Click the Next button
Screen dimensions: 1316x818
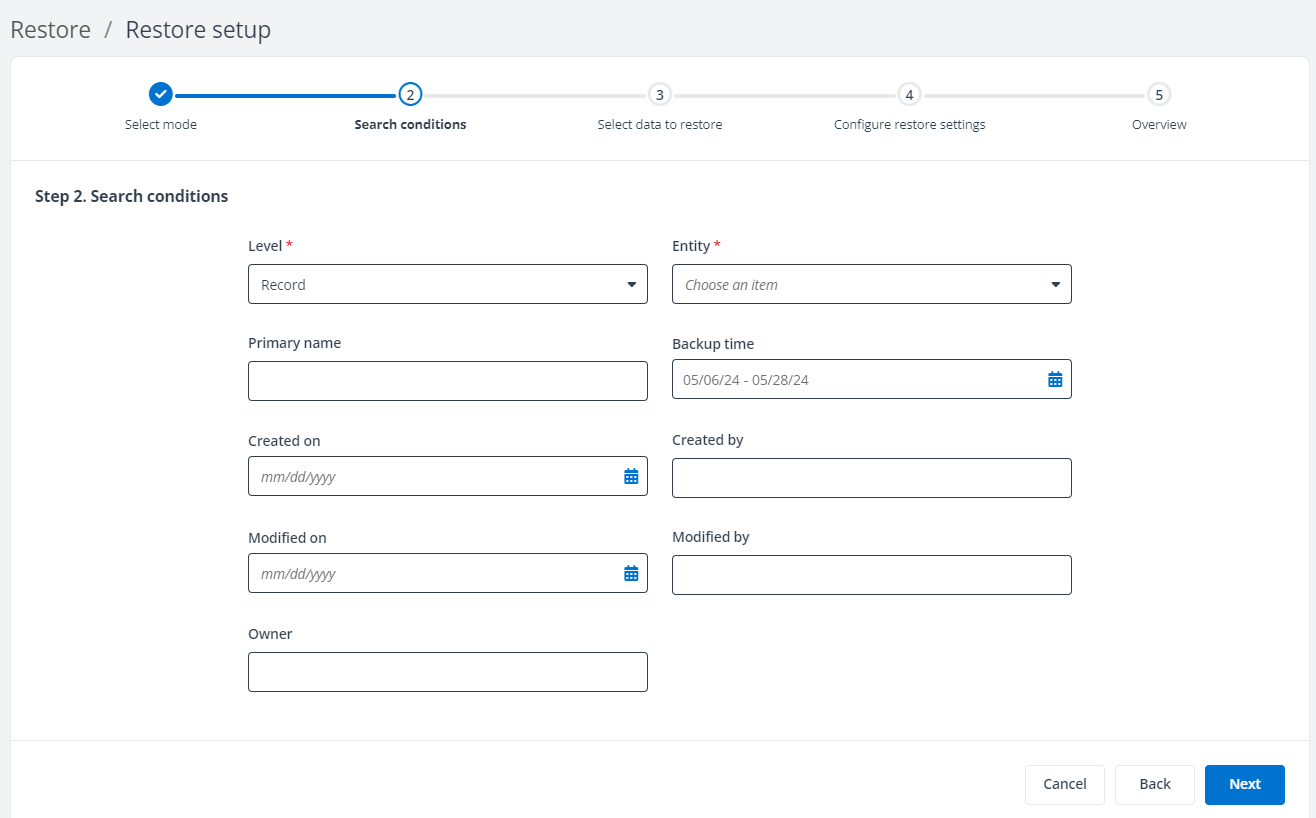point(1244,784)
